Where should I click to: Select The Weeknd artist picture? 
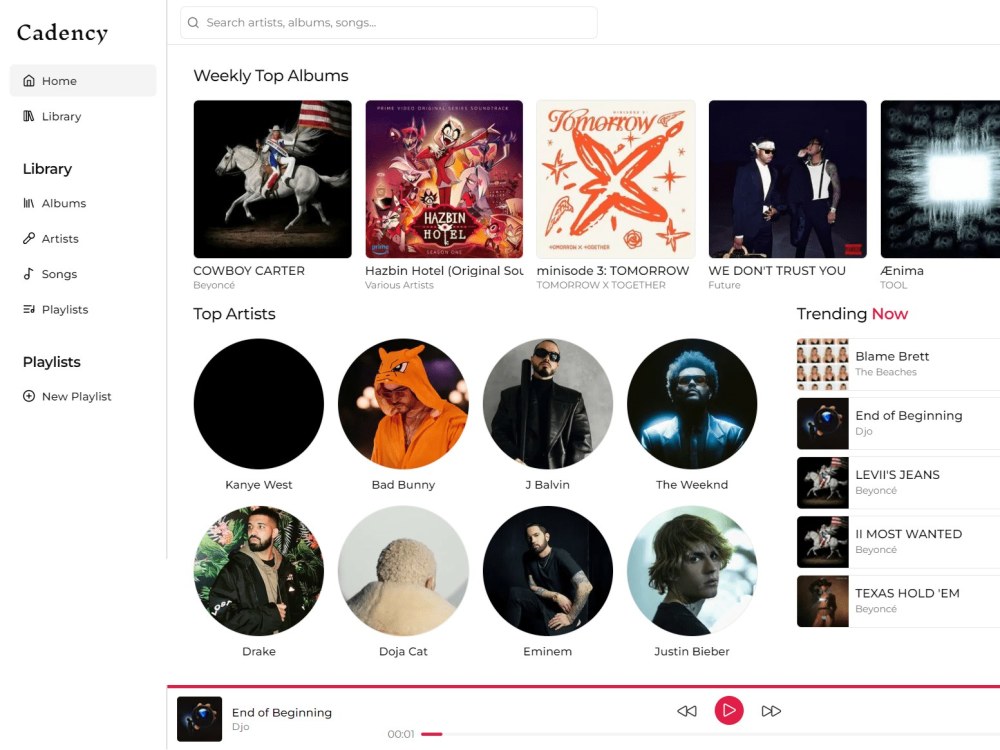[692, 404]
